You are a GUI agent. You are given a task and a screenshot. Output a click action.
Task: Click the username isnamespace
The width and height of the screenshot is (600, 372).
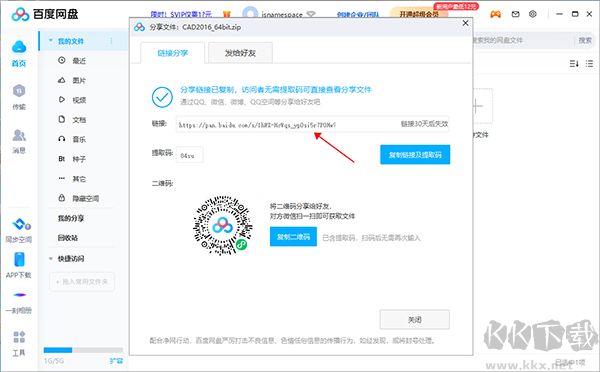coord(282,15)
